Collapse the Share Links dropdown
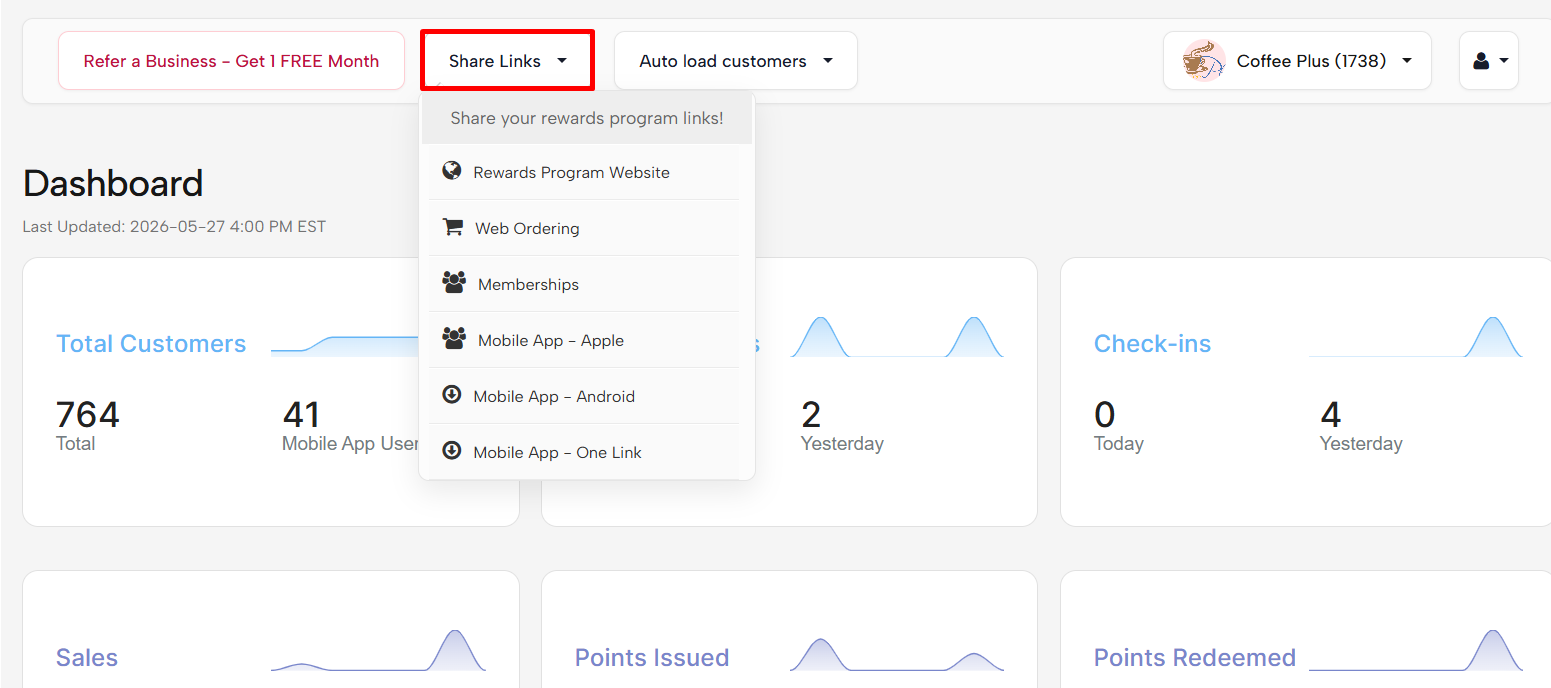The width and height of the screenshot is (1551, 688). tap(507, 61)
